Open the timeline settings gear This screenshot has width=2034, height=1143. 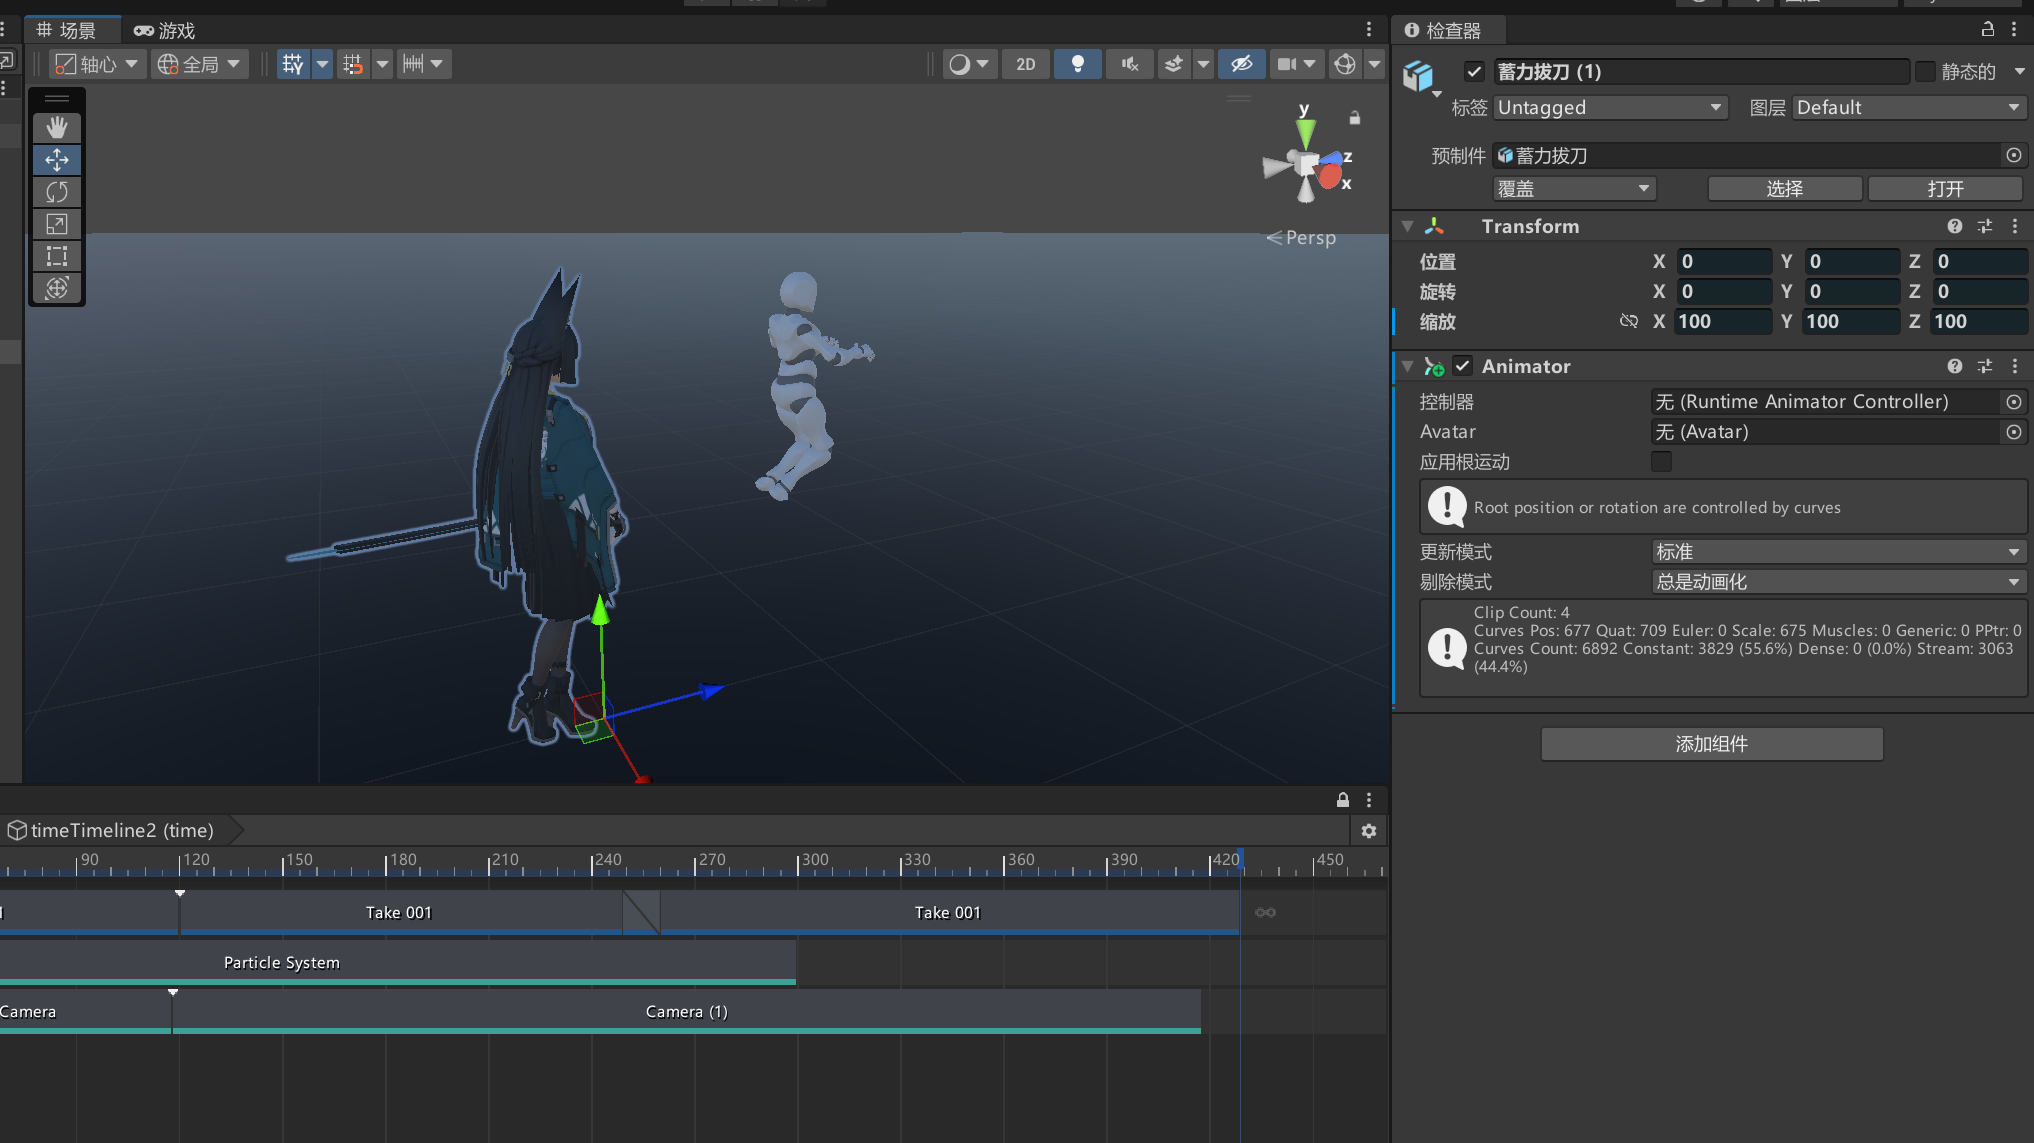click(1369, 831)
